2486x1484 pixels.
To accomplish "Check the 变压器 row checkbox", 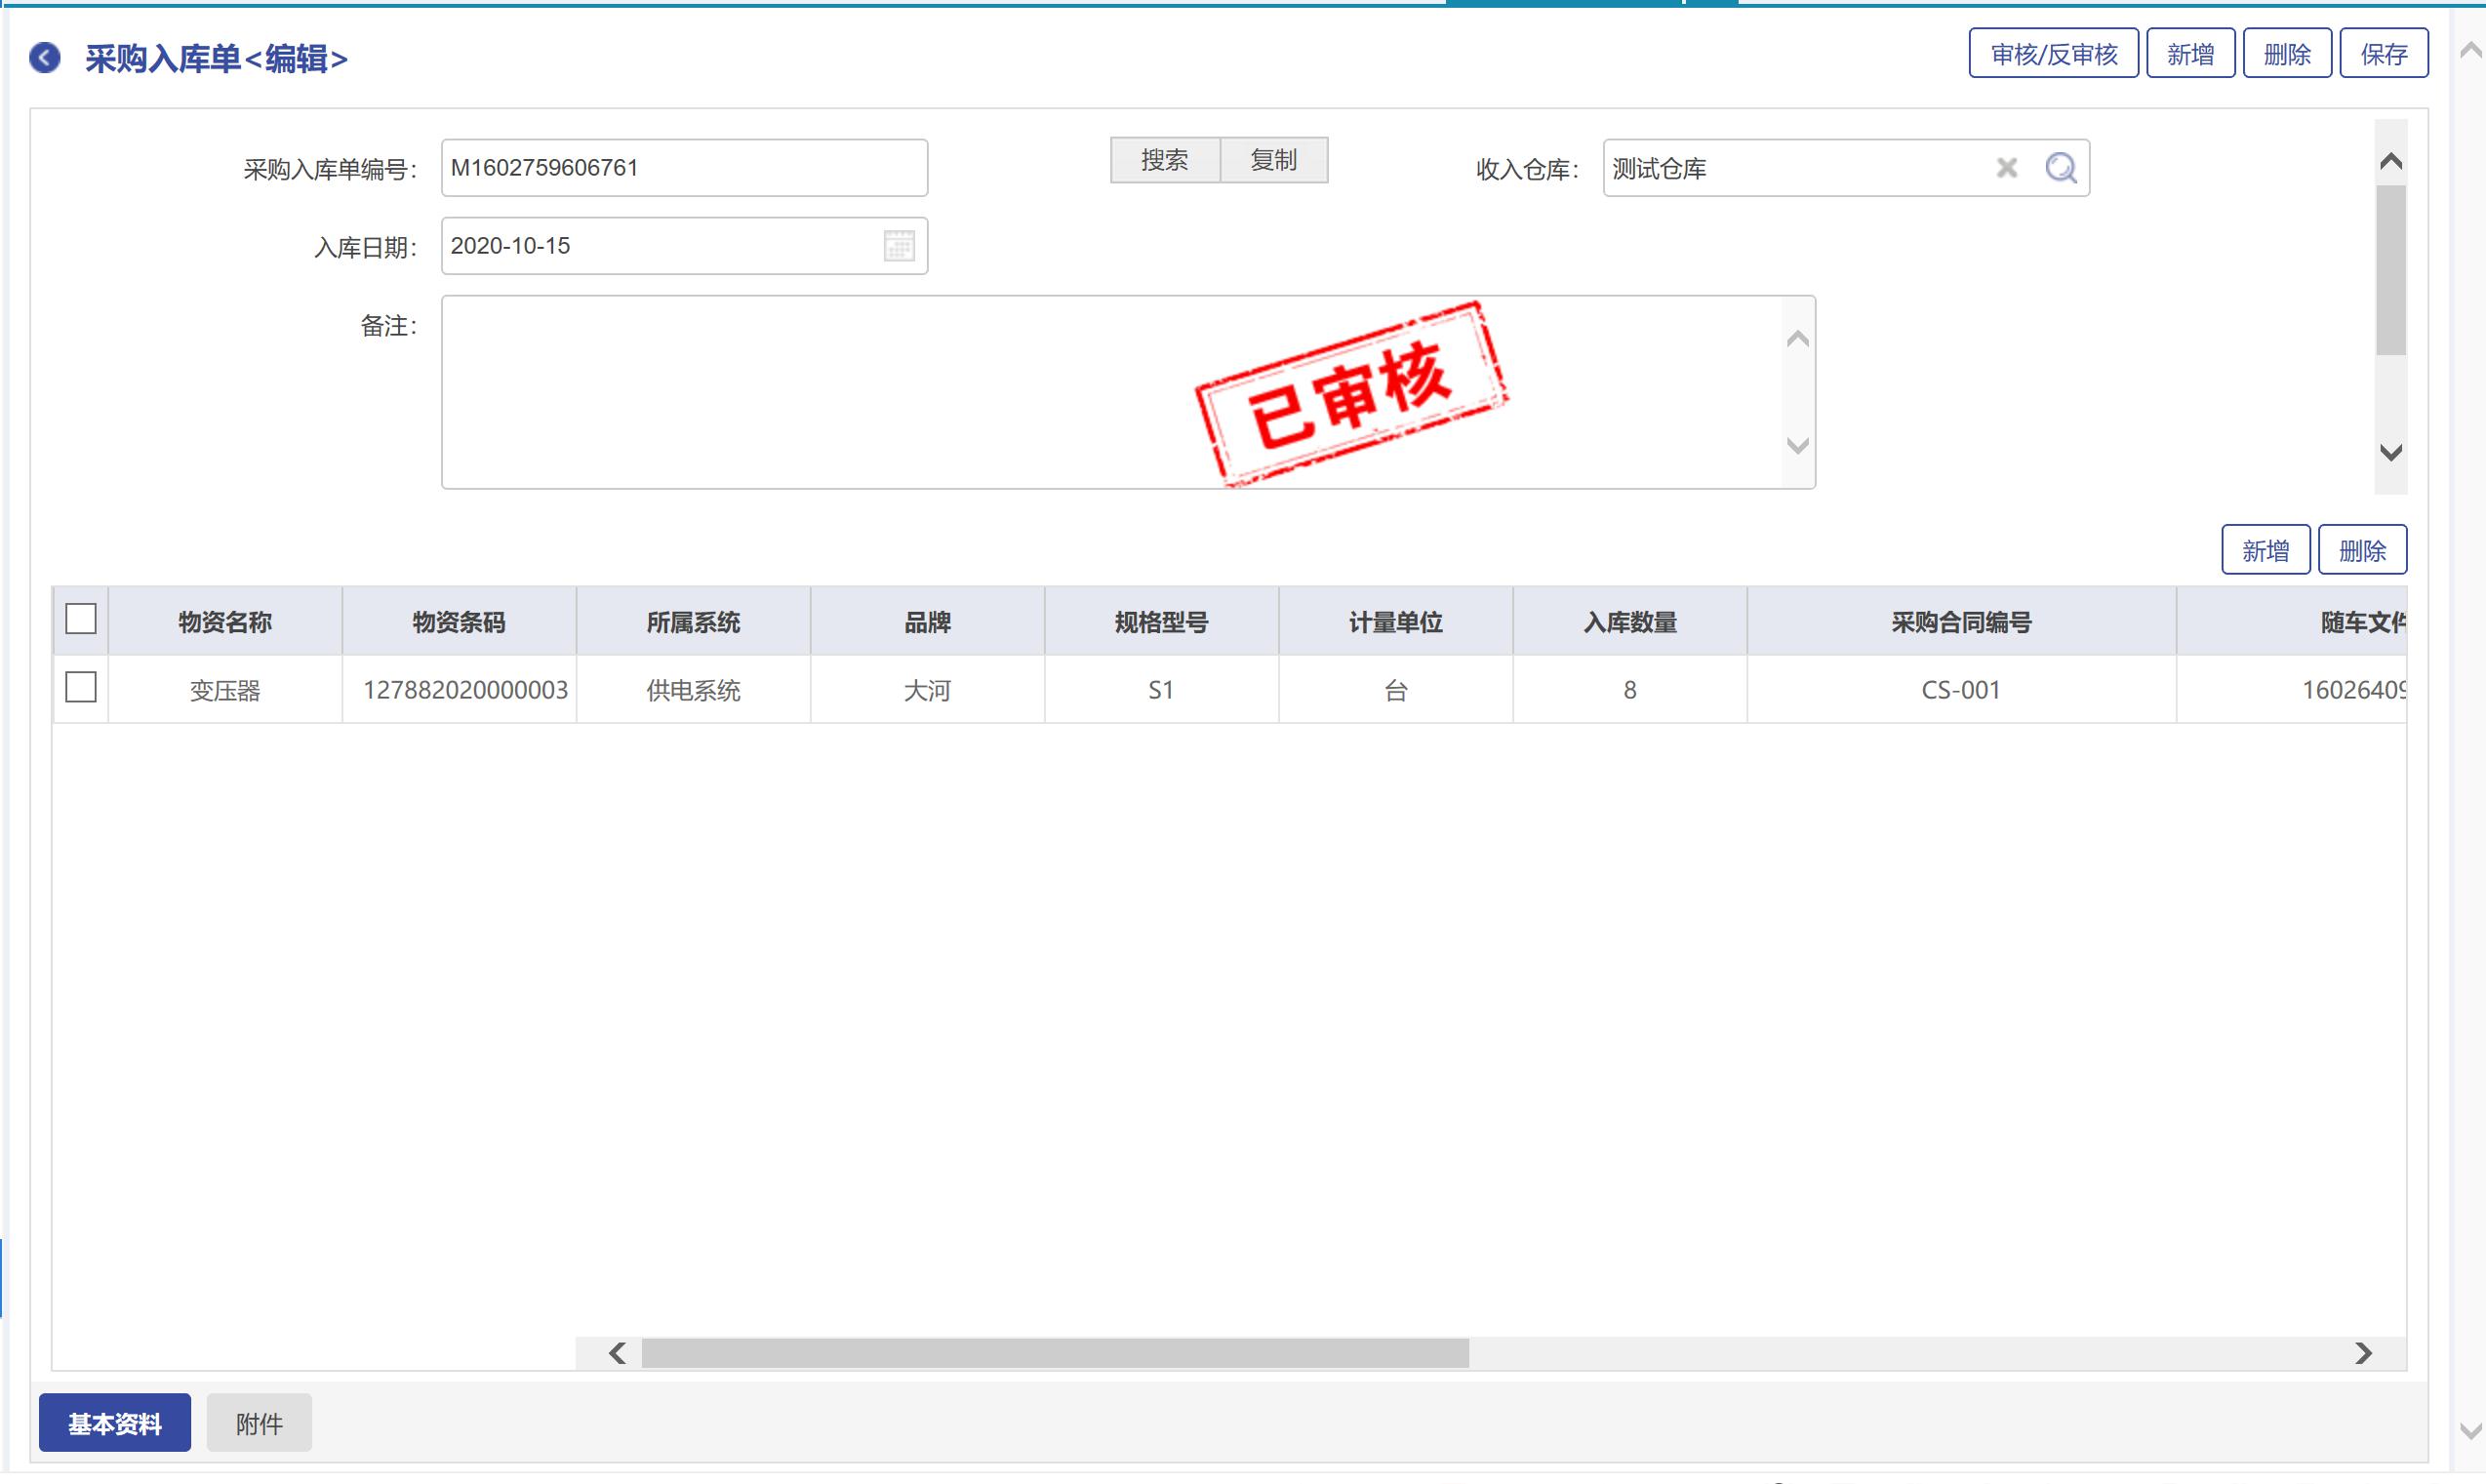I will pos(81,688).
